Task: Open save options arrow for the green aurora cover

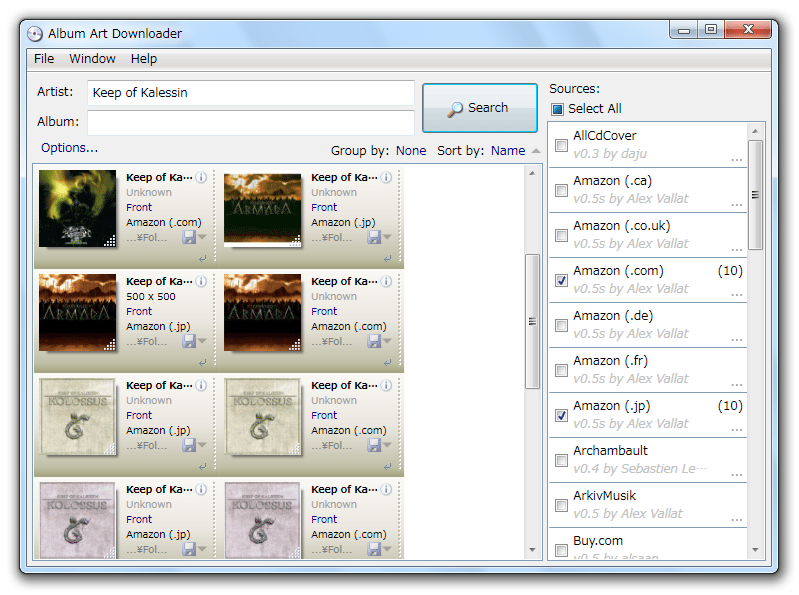Action: tap(202, 237)
